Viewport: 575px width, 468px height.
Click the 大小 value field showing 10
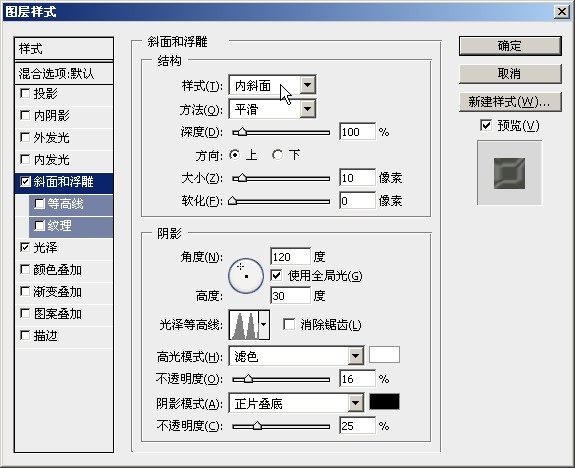coord(358,178)
